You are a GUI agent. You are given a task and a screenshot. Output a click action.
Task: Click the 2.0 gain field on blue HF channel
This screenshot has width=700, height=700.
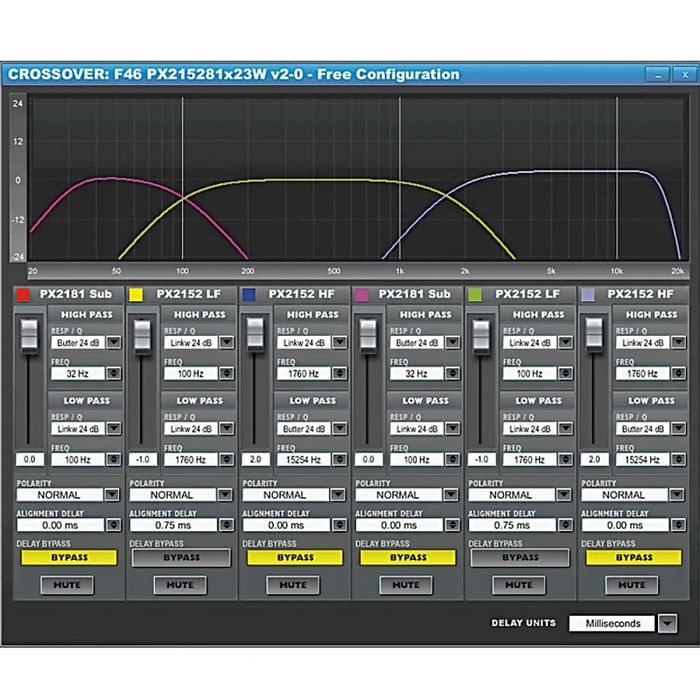pyautogui.click(x=255, y=459)
